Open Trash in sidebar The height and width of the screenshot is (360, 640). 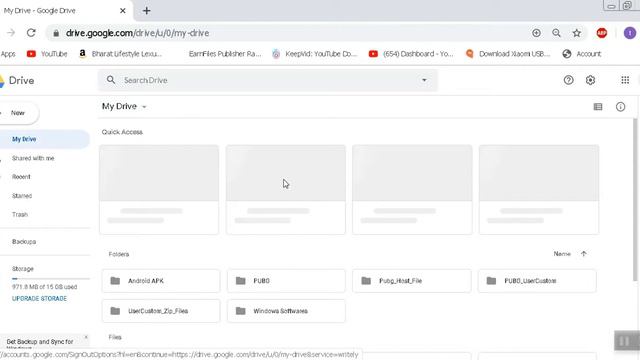click(x=20, y=214)
